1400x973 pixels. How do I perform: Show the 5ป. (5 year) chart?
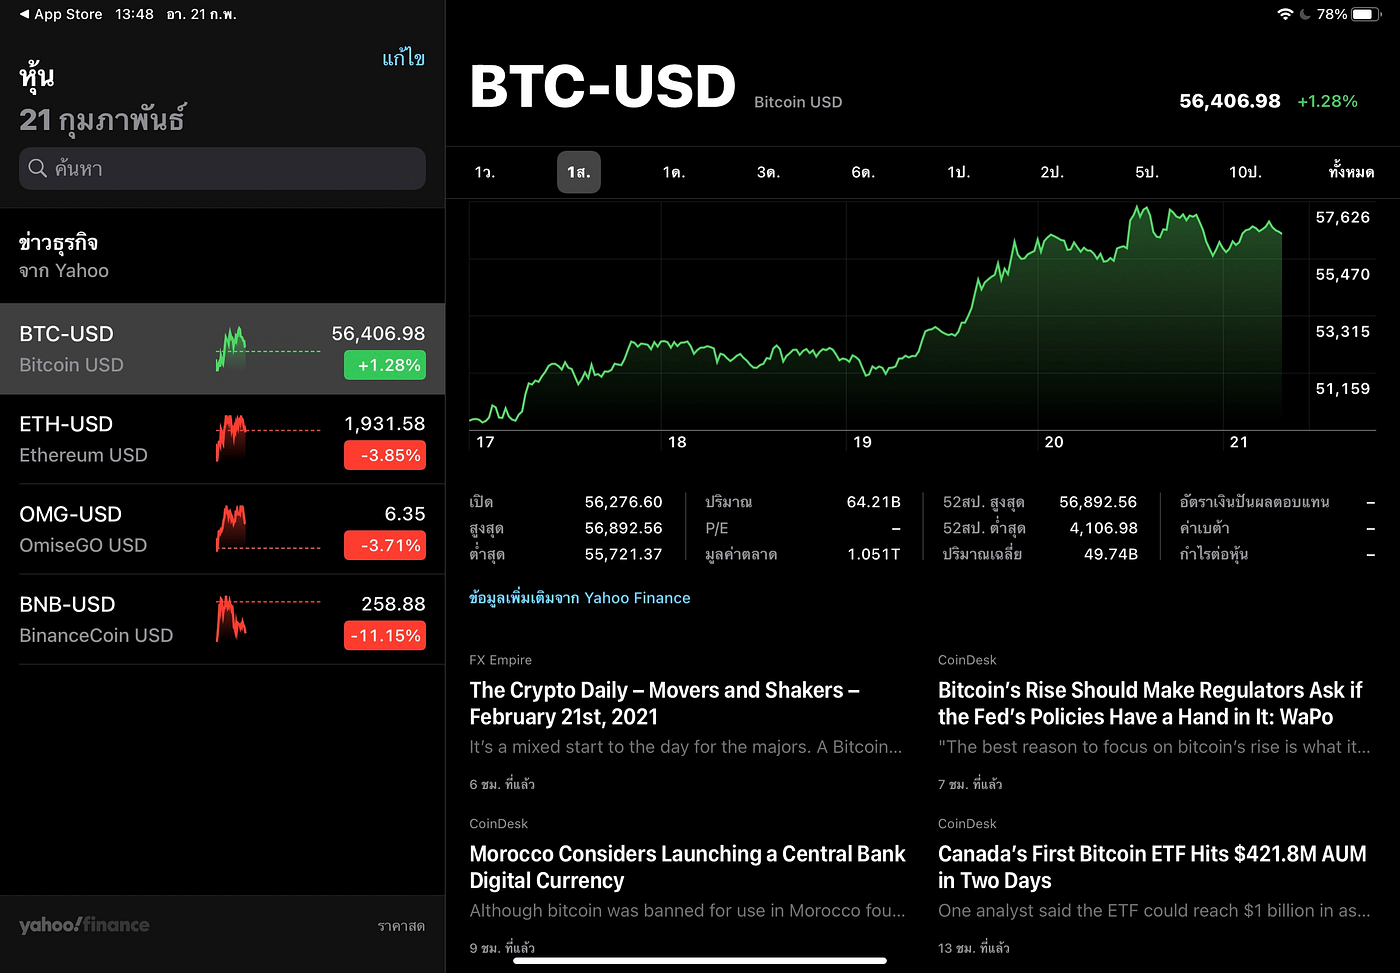tap(1147, 172)
